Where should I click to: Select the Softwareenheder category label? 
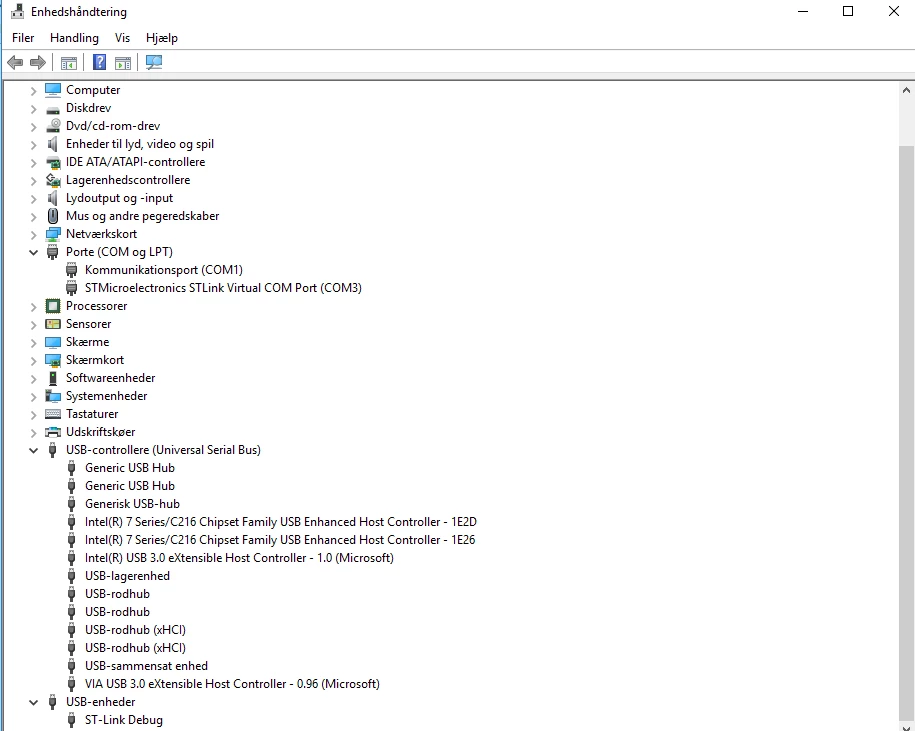(110, 378)
